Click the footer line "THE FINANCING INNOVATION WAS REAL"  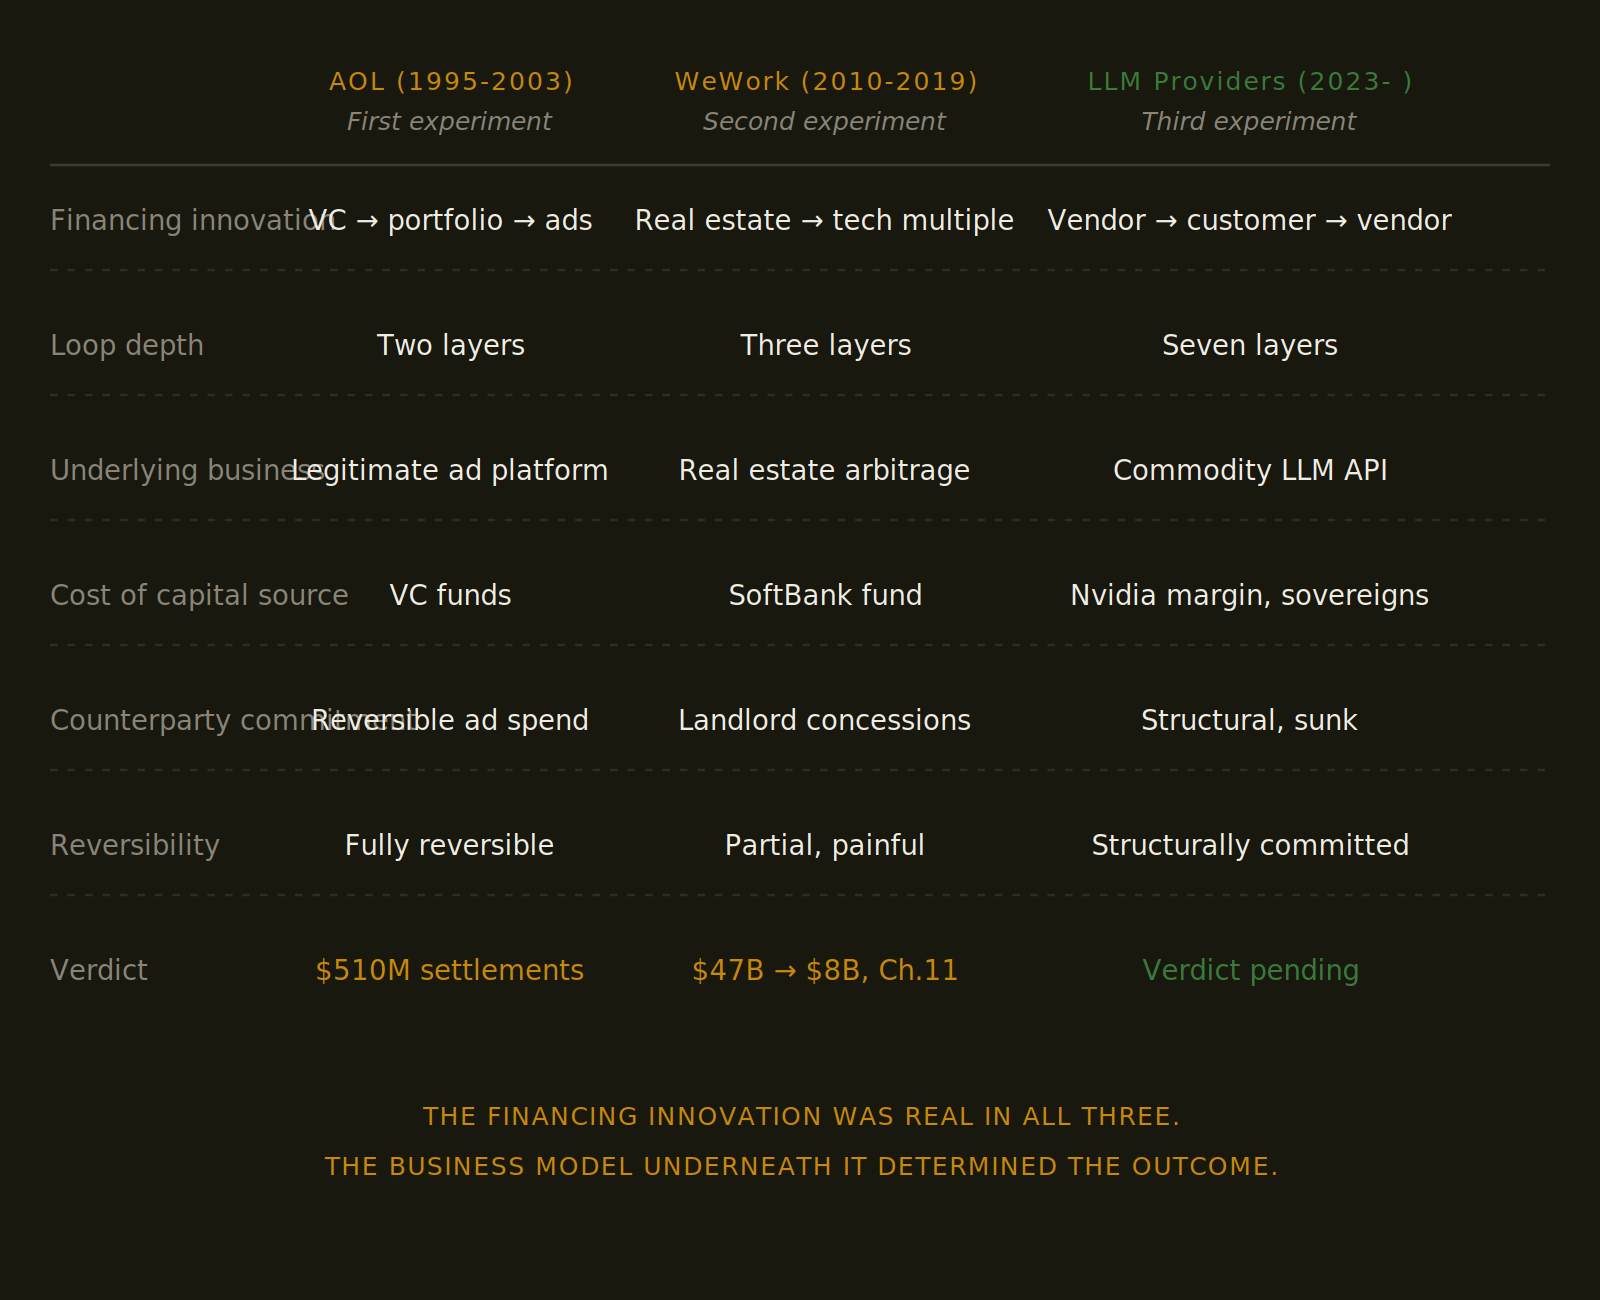802,1117
